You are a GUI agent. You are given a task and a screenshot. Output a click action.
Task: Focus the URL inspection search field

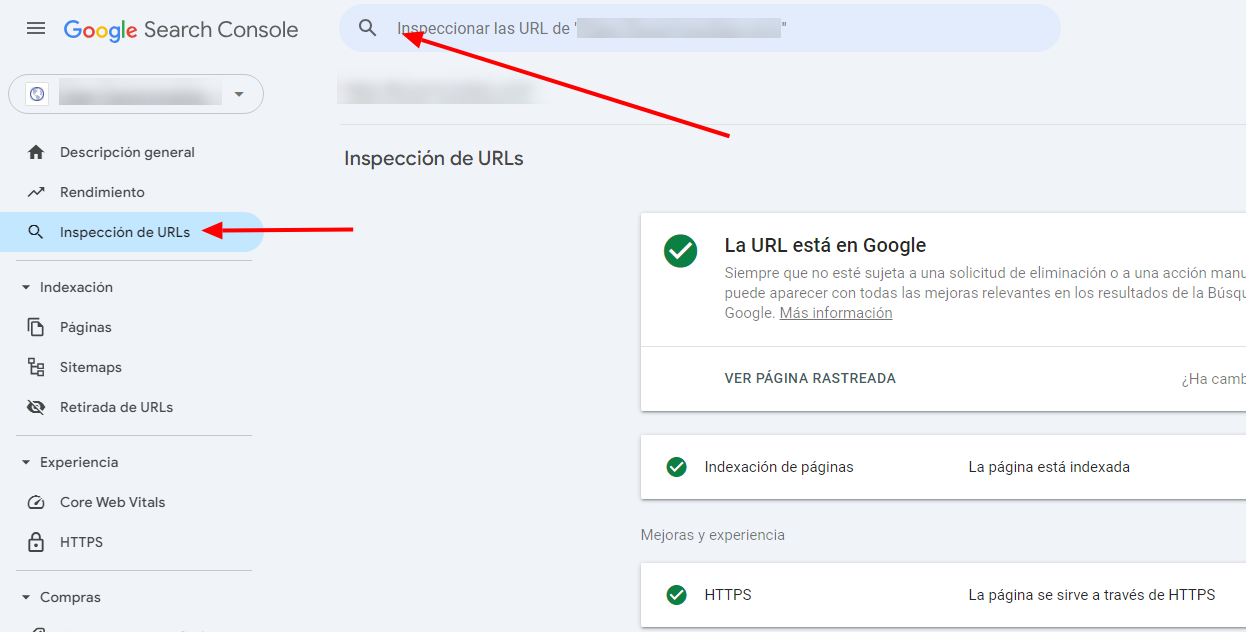700,28
